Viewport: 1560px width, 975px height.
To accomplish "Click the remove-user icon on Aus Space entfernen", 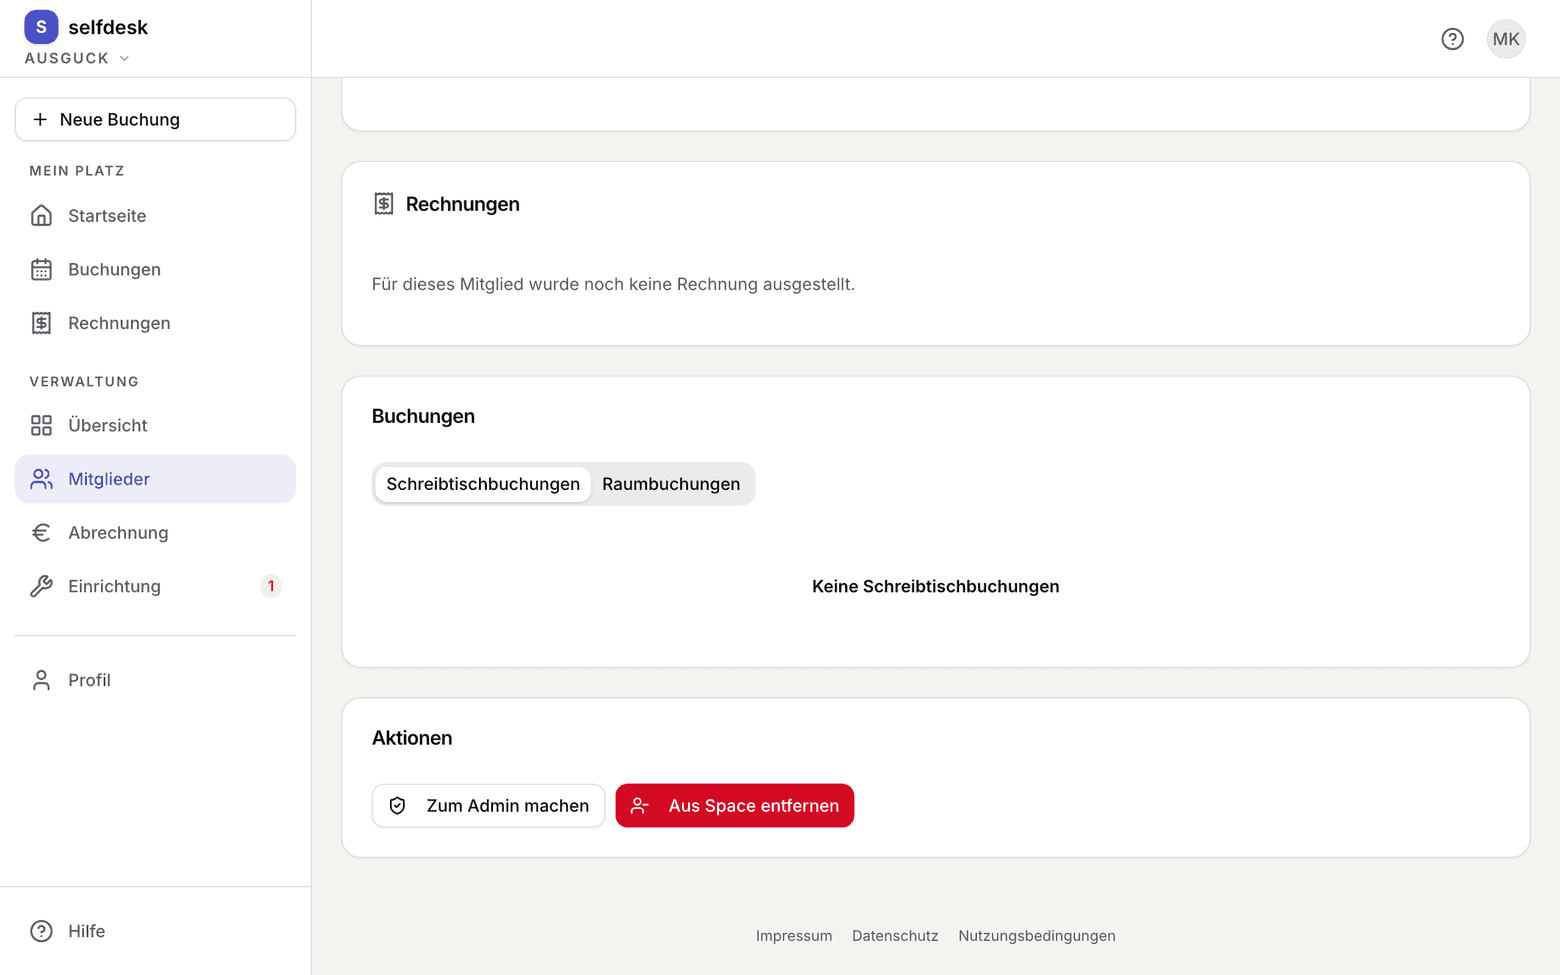I will coord(640,806).
